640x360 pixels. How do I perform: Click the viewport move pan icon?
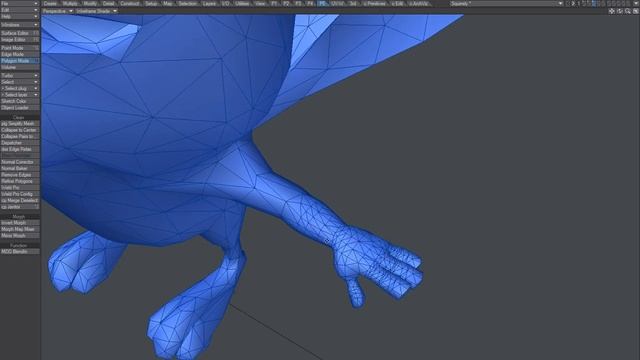(611, 11)
